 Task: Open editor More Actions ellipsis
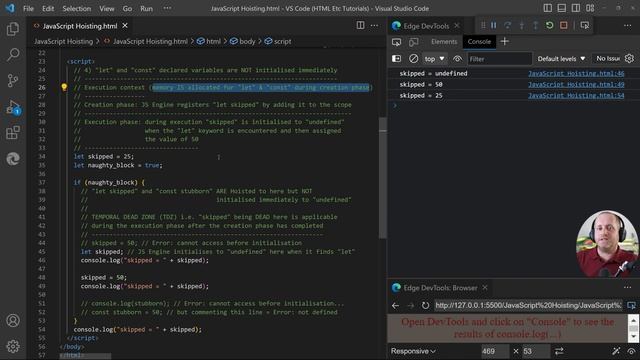pyautogui.click(x=374, y=25)
